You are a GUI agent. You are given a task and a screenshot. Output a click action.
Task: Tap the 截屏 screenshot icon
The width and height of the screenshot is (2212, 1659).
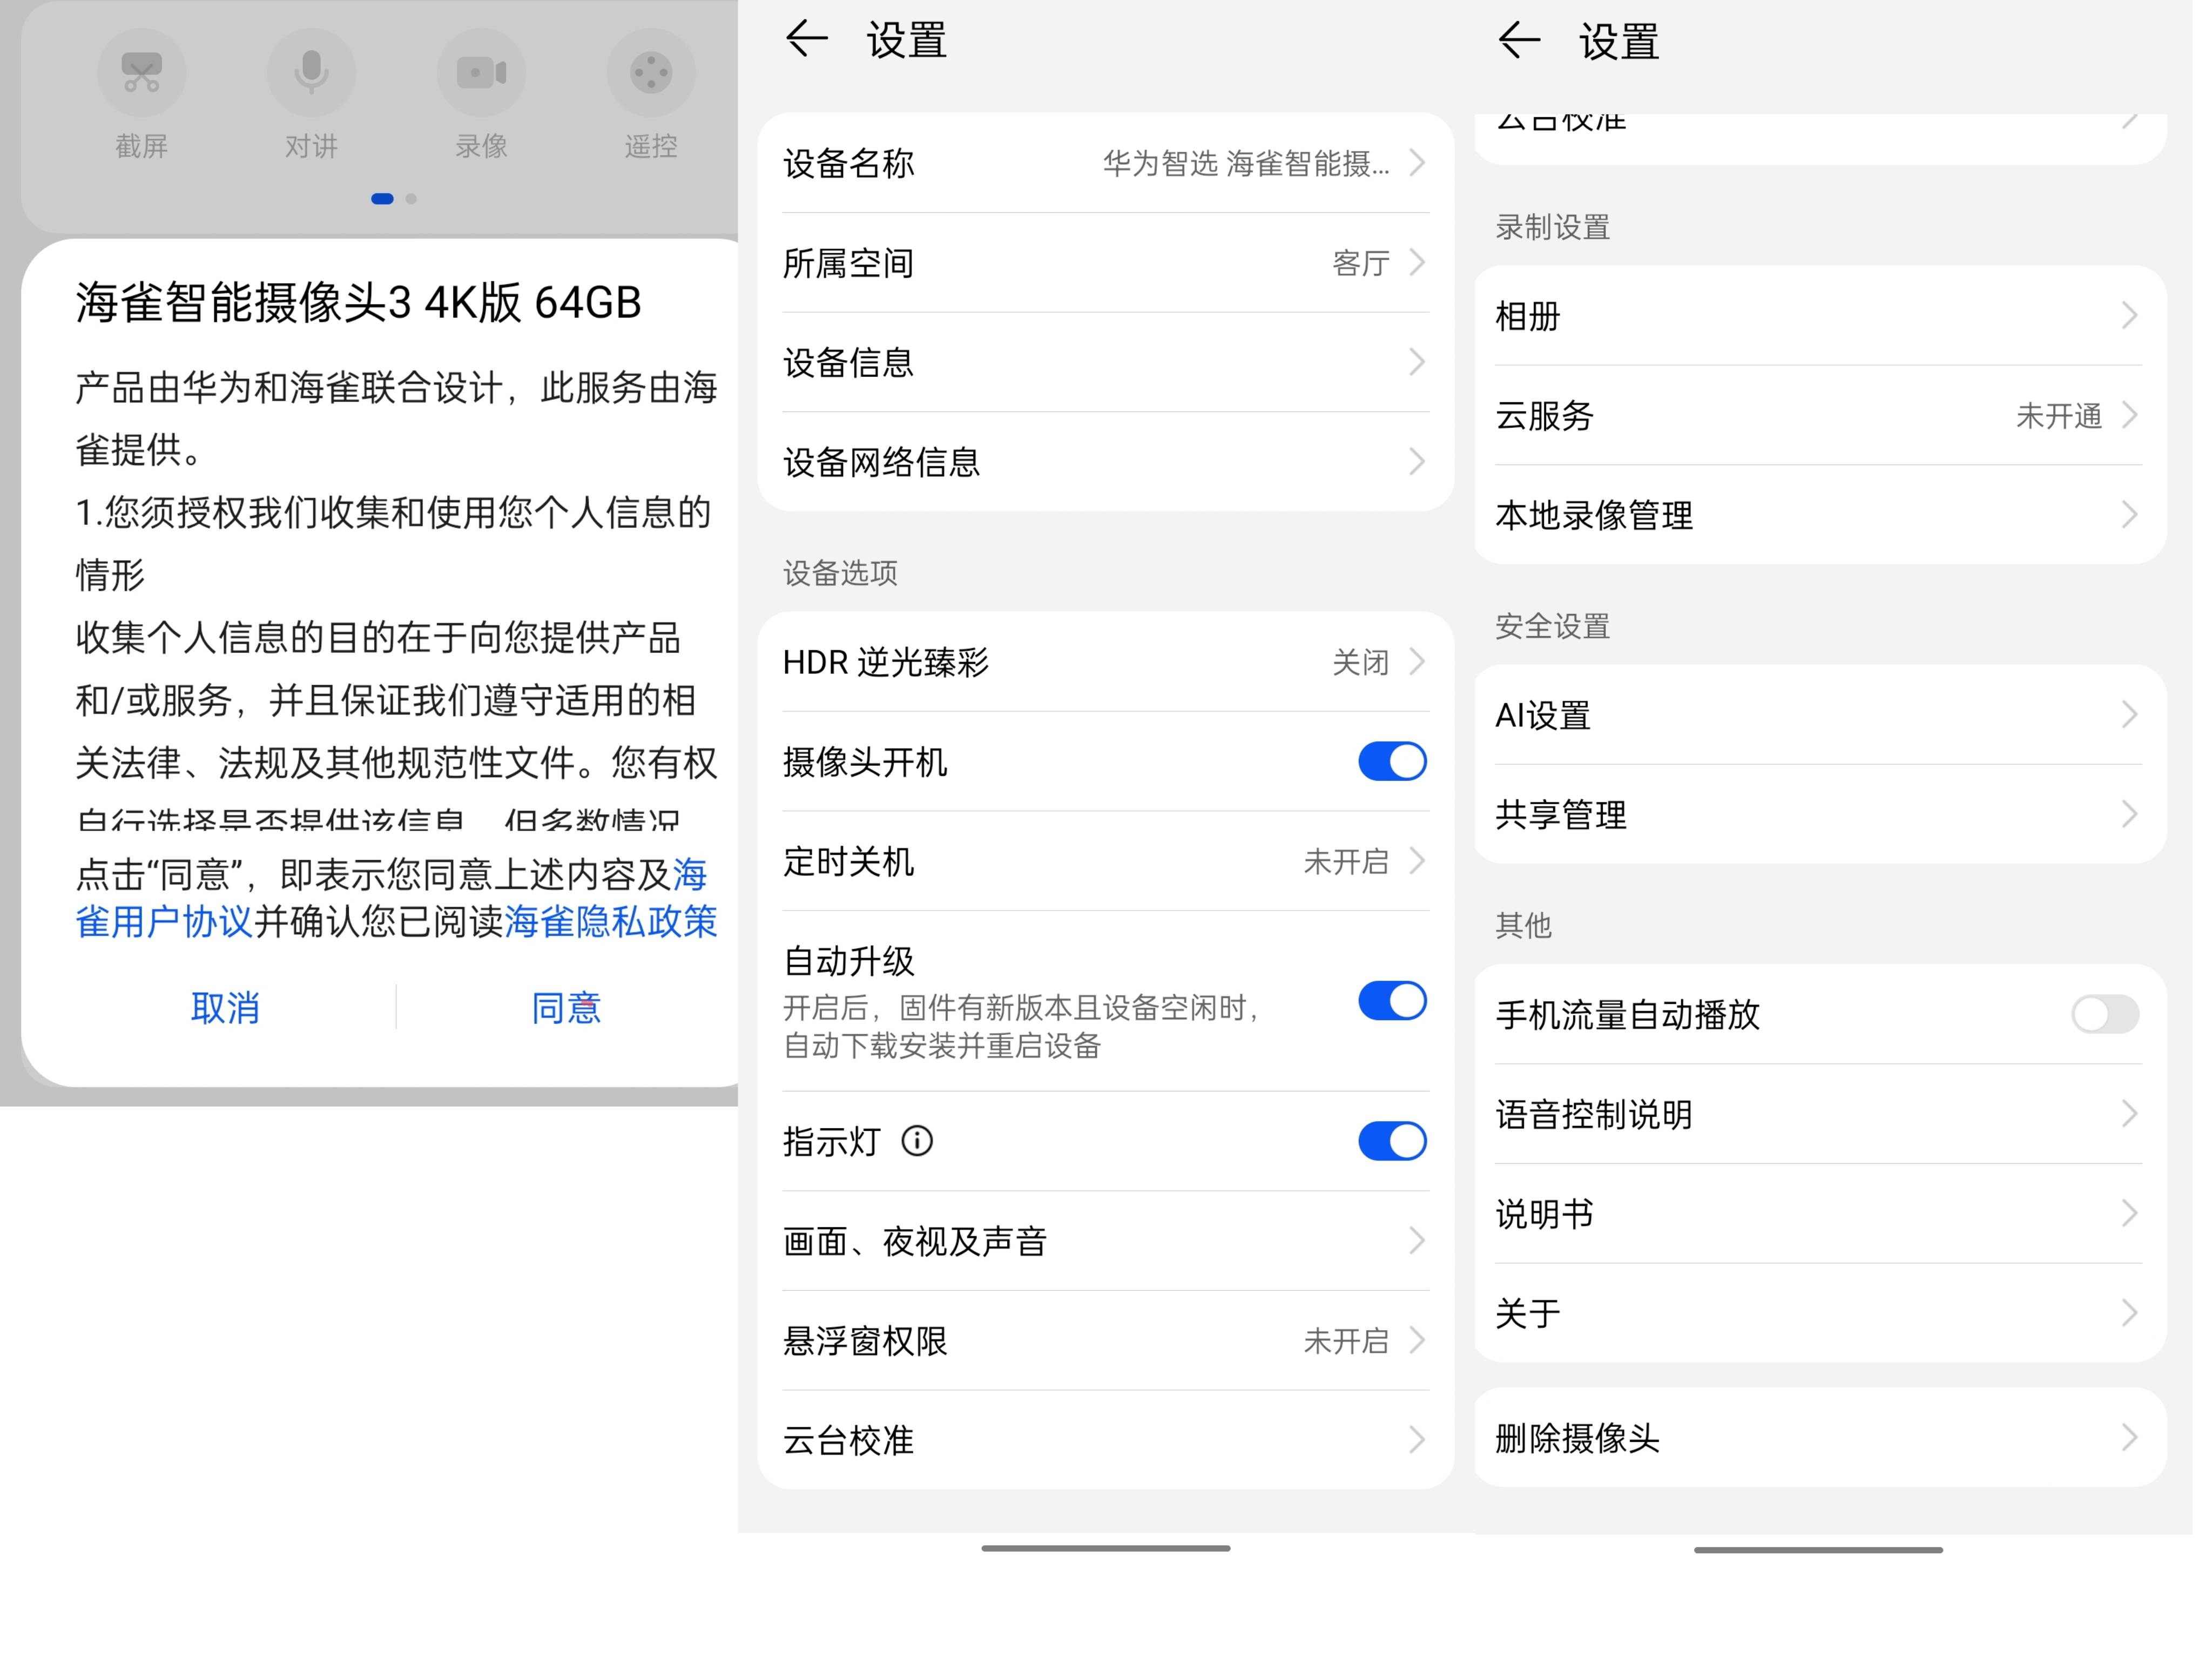point(141,73)
